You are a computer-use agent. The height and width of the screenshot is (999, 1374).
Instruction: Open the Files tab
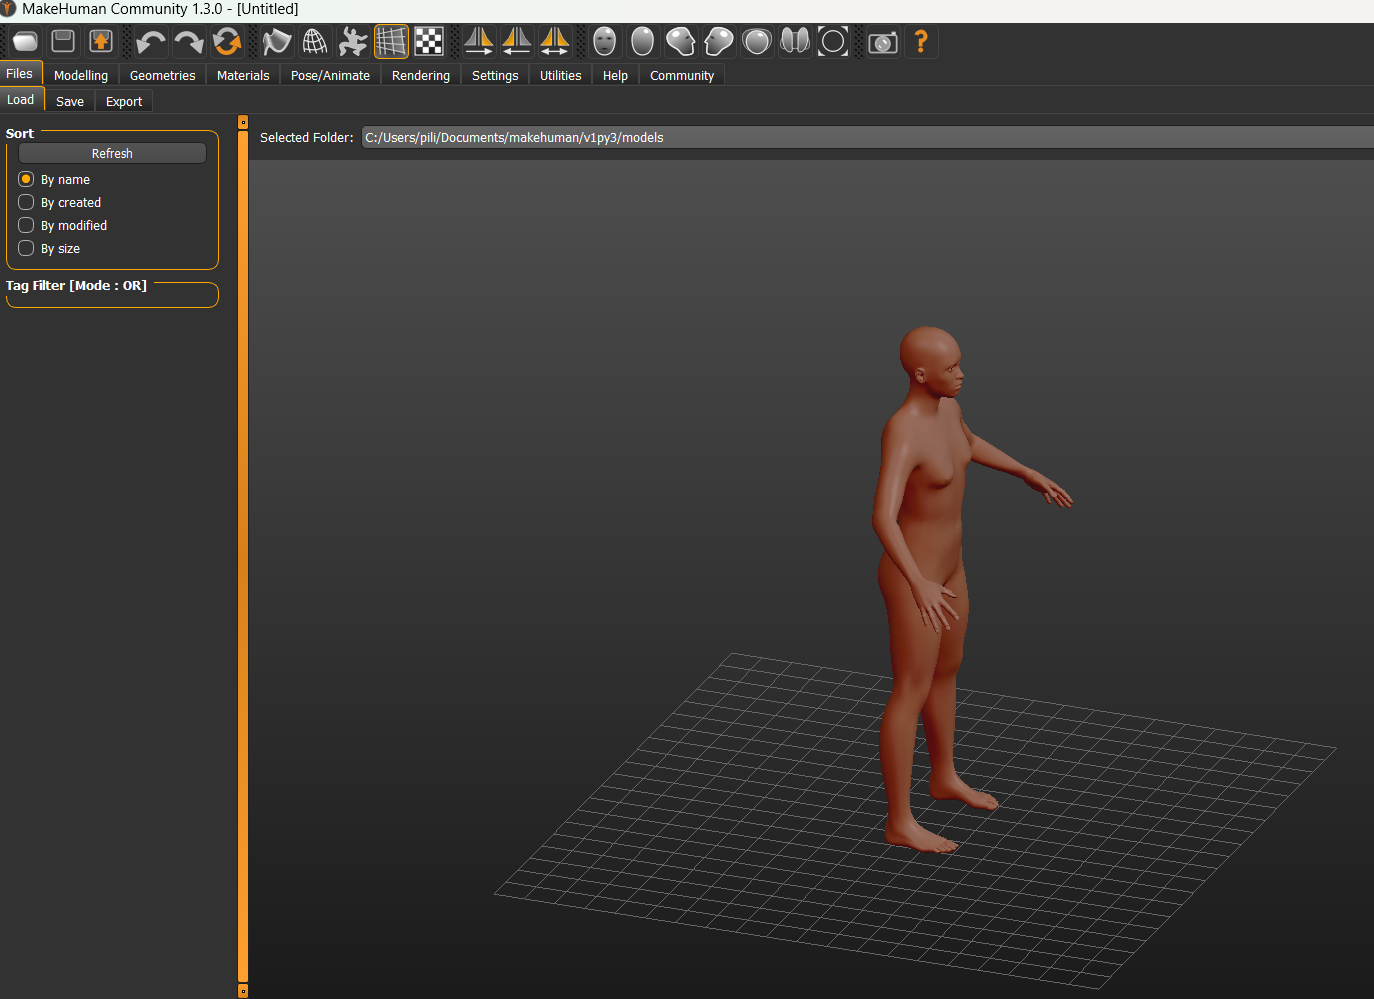click(x=20, y=74)
